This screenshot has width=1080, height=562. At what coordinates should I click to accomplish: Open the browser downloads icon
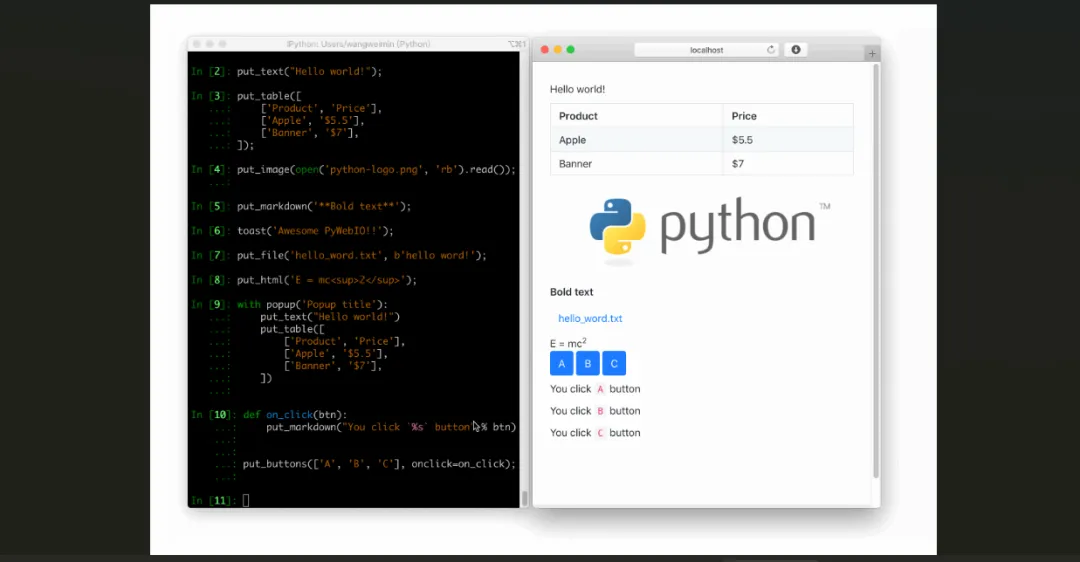796,50
